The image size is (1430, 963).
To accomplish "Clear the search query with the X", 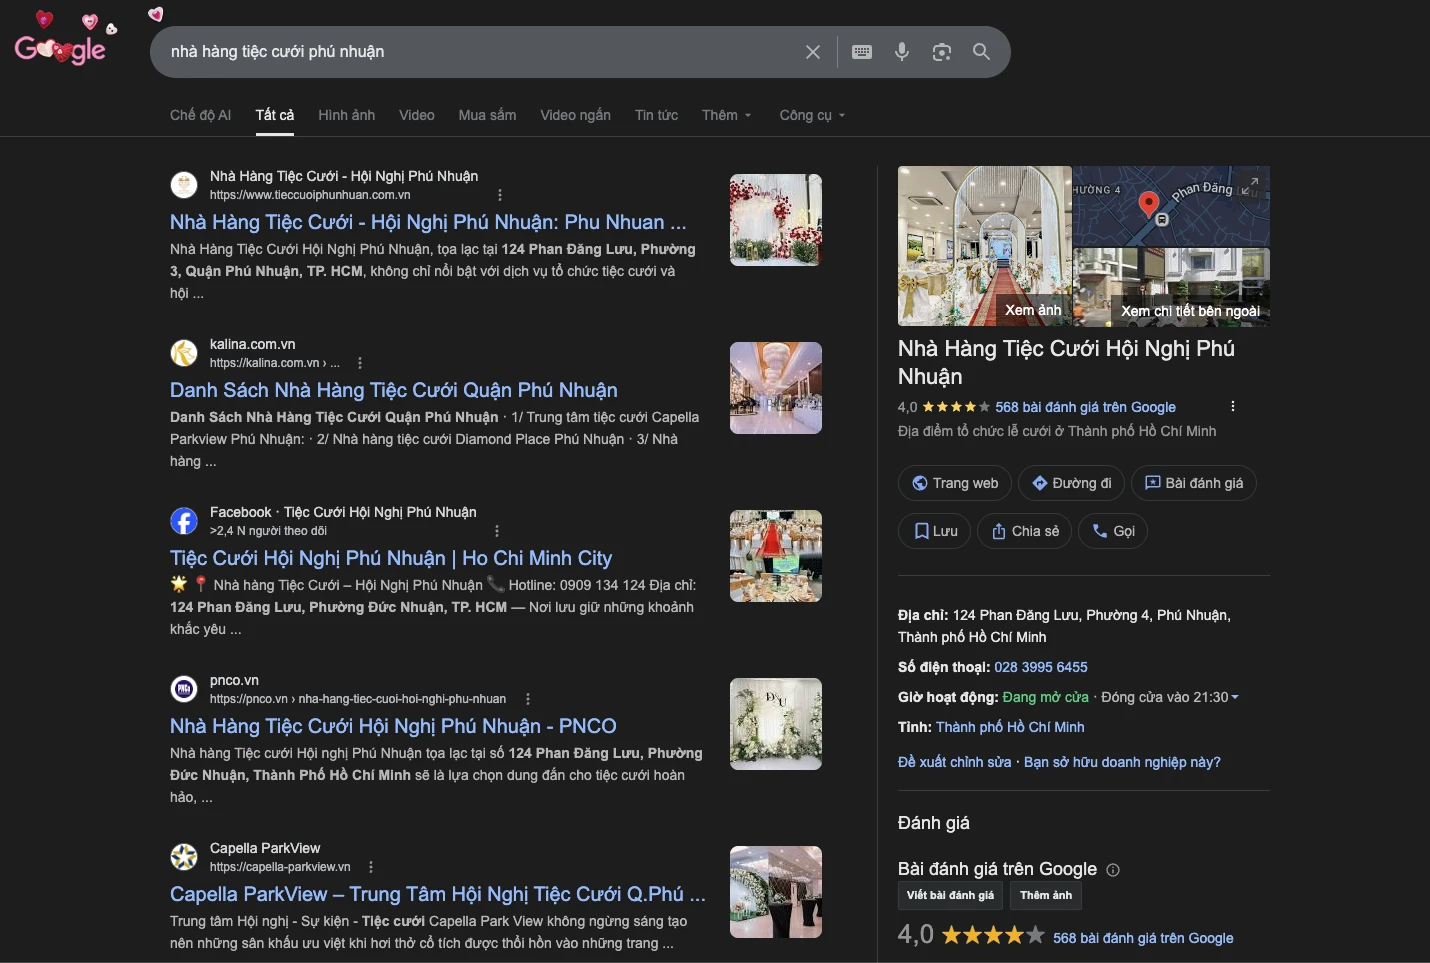I will pos(813,51).
